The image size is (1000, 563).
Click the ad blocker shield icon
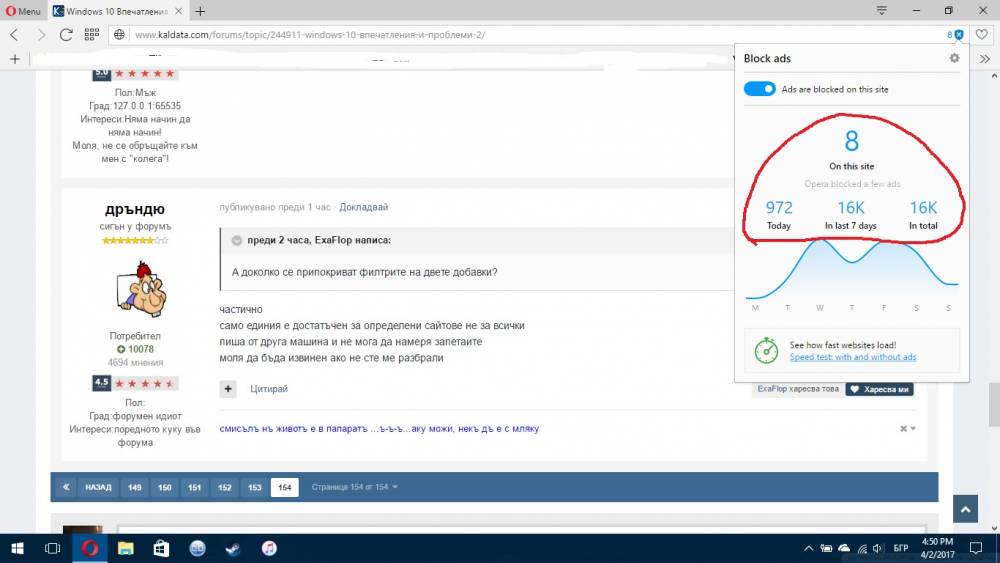[959, 34]
